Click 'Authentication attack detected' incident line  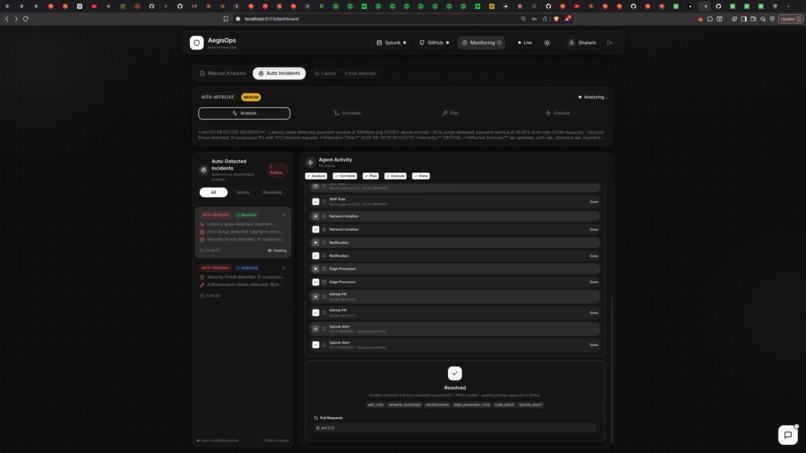coord(241,284)
